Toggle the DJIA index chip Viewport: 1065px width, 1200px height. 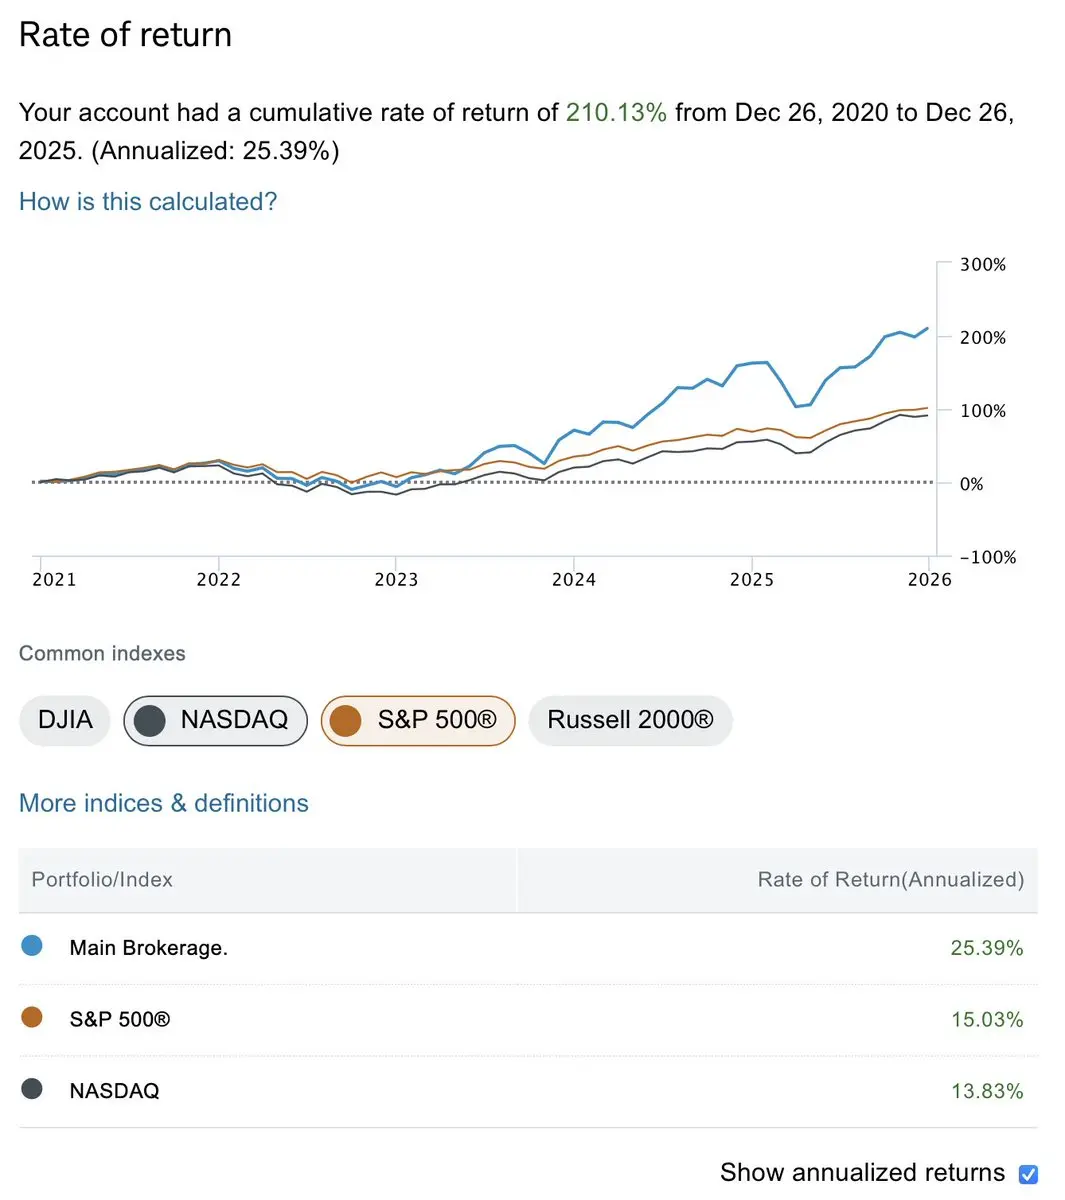click(x=65, y=720)
